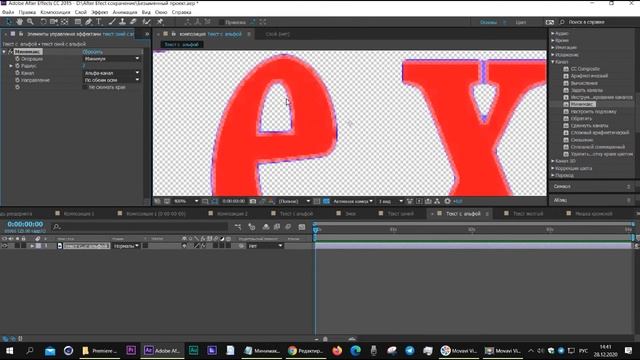Toggle stopwatch for 'Канал' property
640x360 pixels.
[17, 73]
